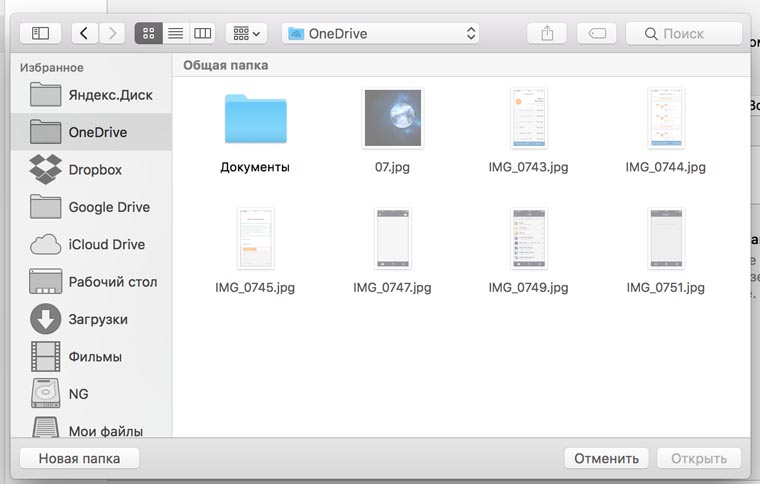This screenshot has width=760, height=484.
Task: Click the IMG_0745.jpg file name
Action: coord(255,287)
